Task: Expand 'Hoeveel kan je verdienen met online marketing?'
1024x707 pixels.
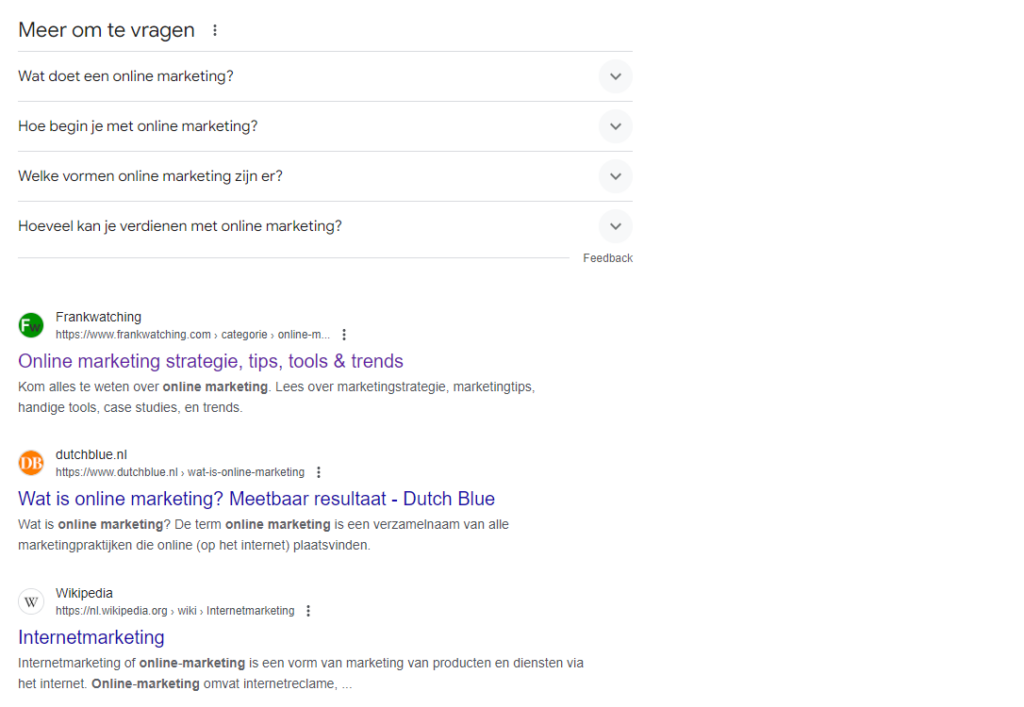Action: [x=615, y=226]
